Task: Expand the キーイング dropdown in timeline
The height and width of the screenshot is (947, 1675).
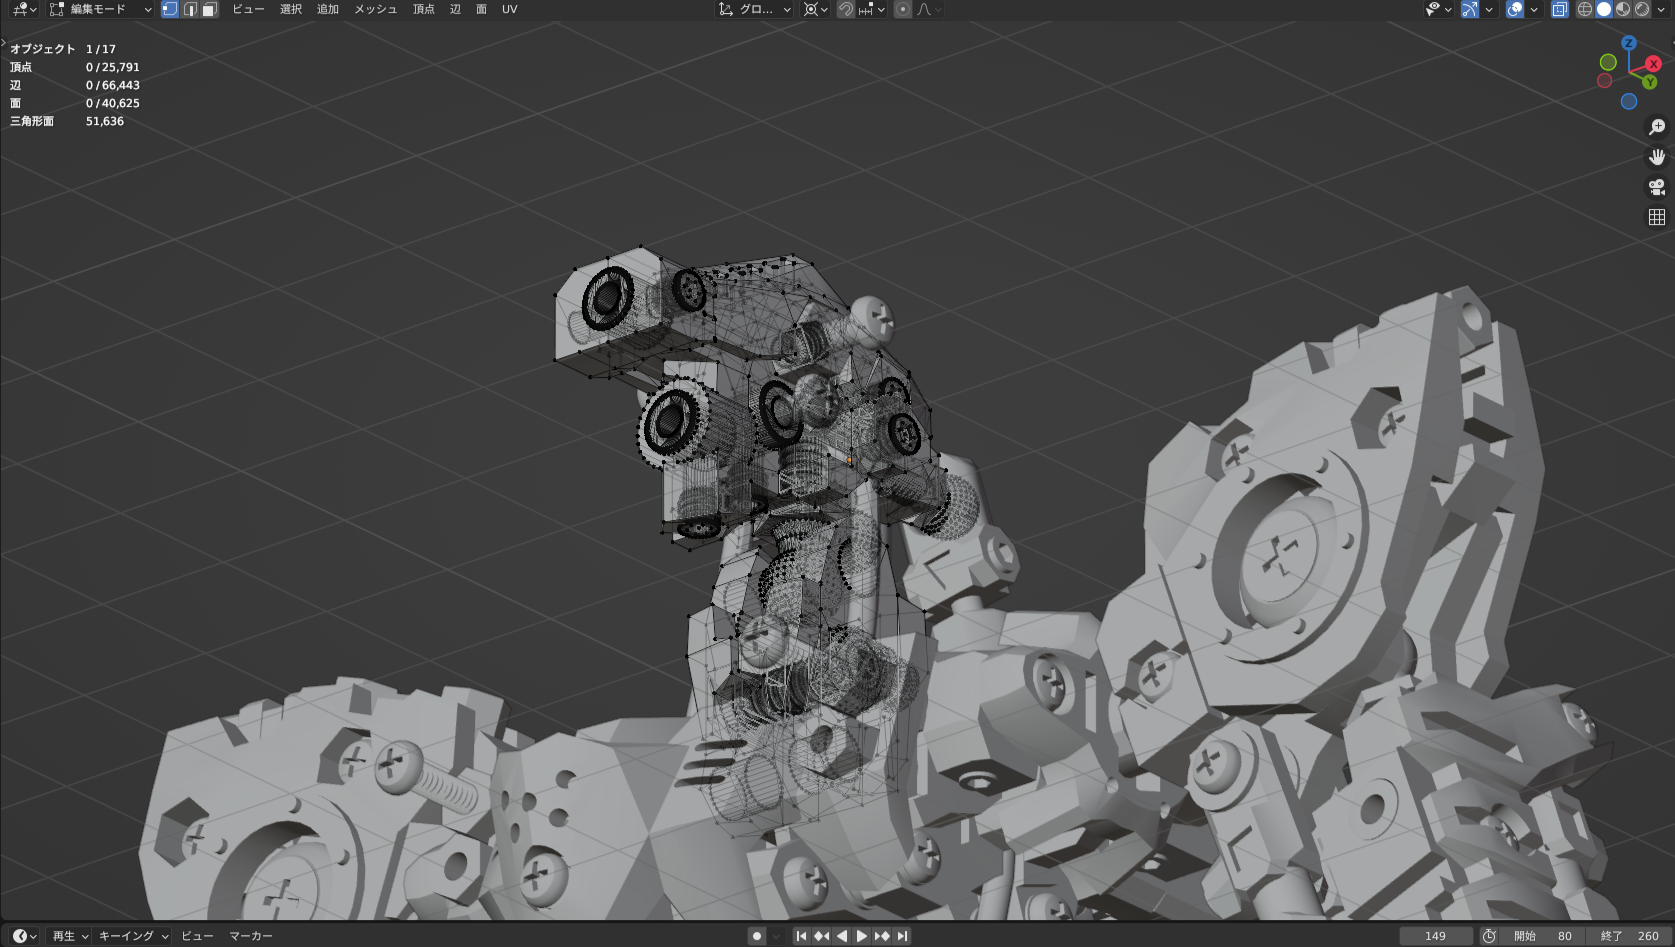Action: pyautogui.click(x=133, y=936)
